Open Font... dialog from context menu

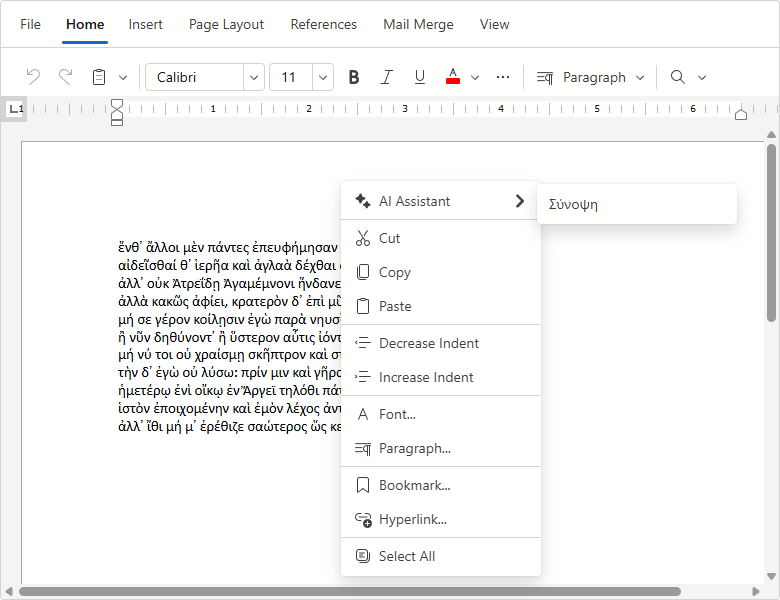[441, 414]
